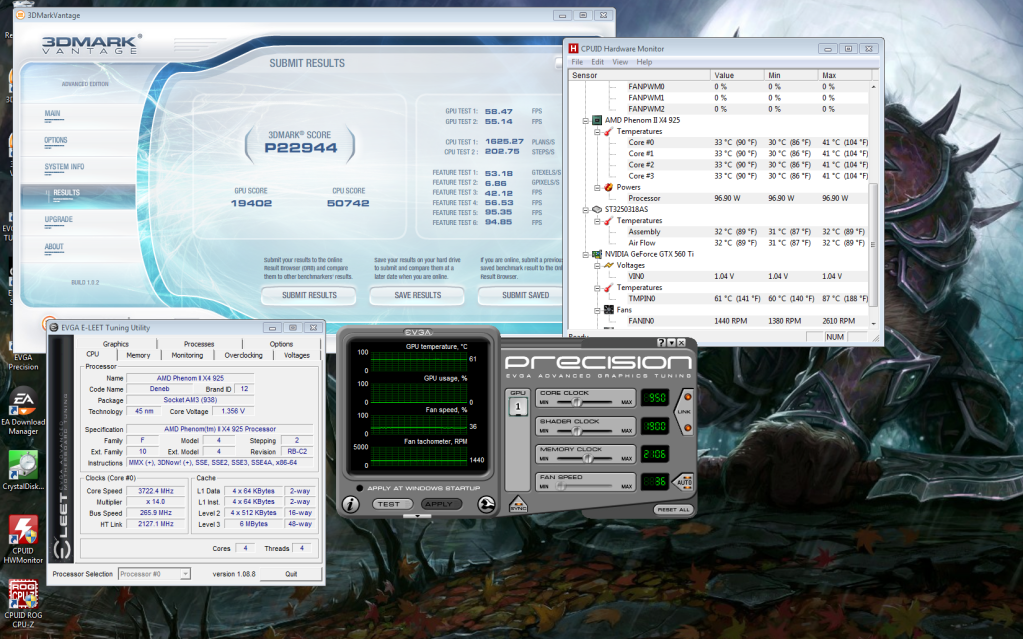Click the thermometer icon under AMD Phenom
This screenshot has height=639, width=1023.
coord(608,131)
